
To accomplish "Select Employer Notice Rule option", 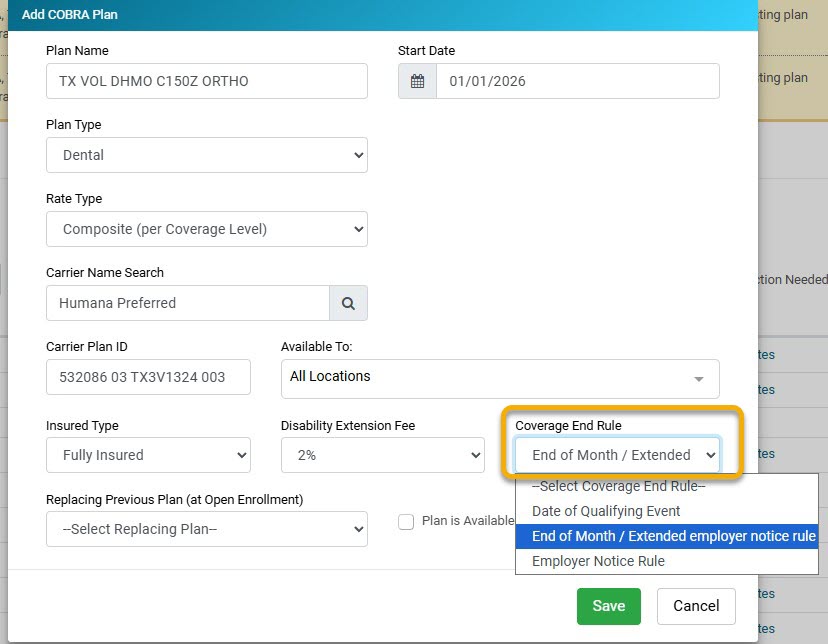I will [598, 561].
